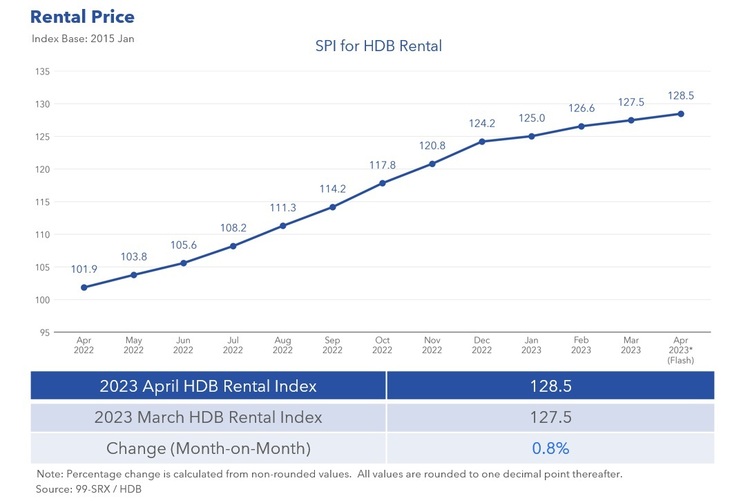Click the x-axis label 'Jul 2022'
750x503 pixels.
coord(233,345)
